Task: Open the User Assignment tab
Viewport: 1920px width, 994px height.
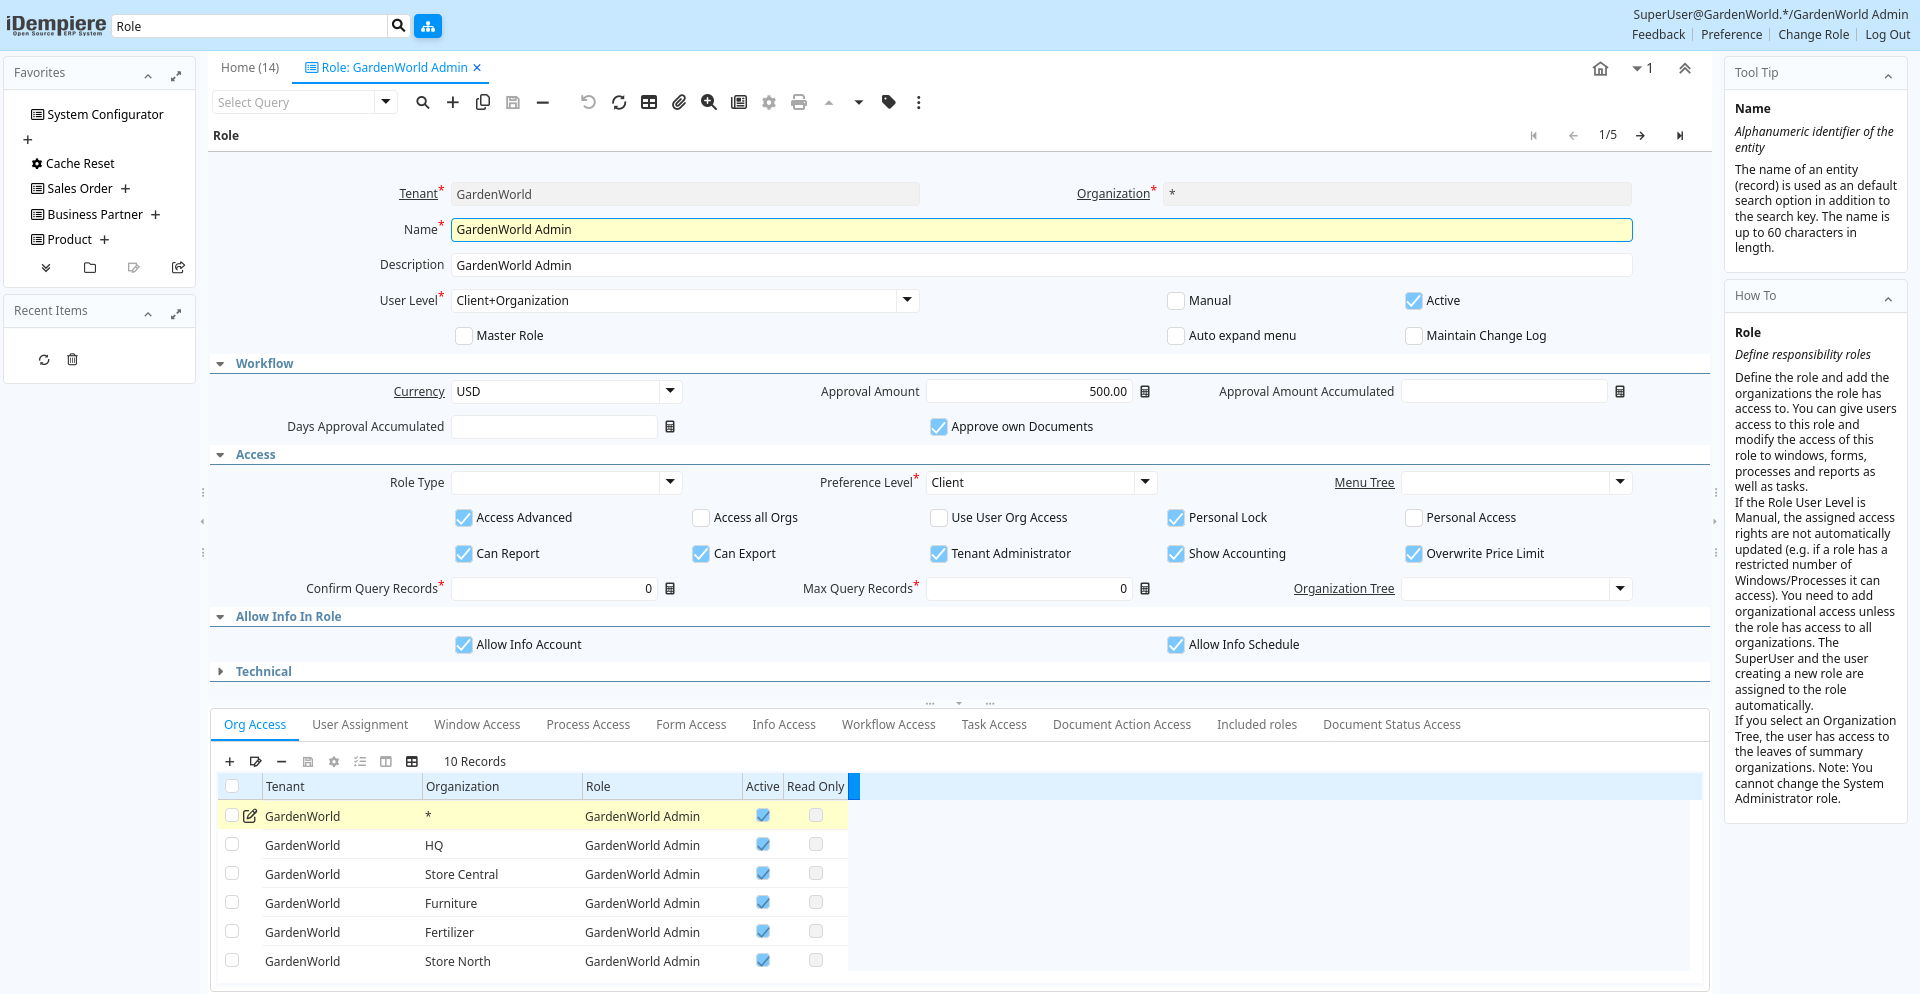Action: click(360, 725)
